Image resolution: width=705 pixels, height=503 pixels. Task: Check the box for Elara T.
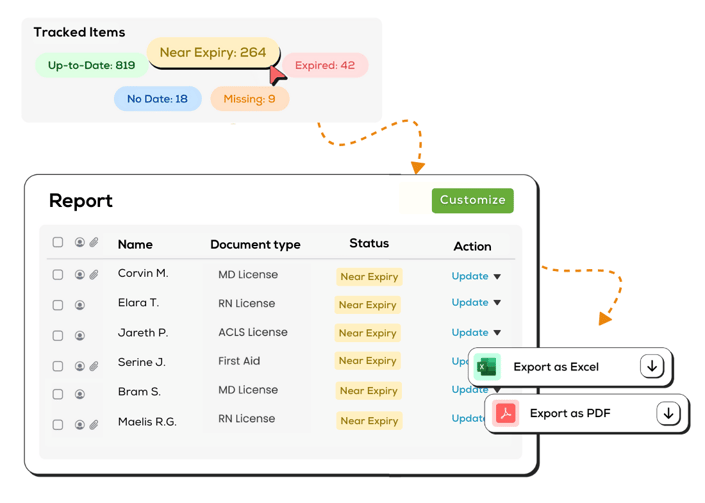pyautogui.click(x=58, y=305)
